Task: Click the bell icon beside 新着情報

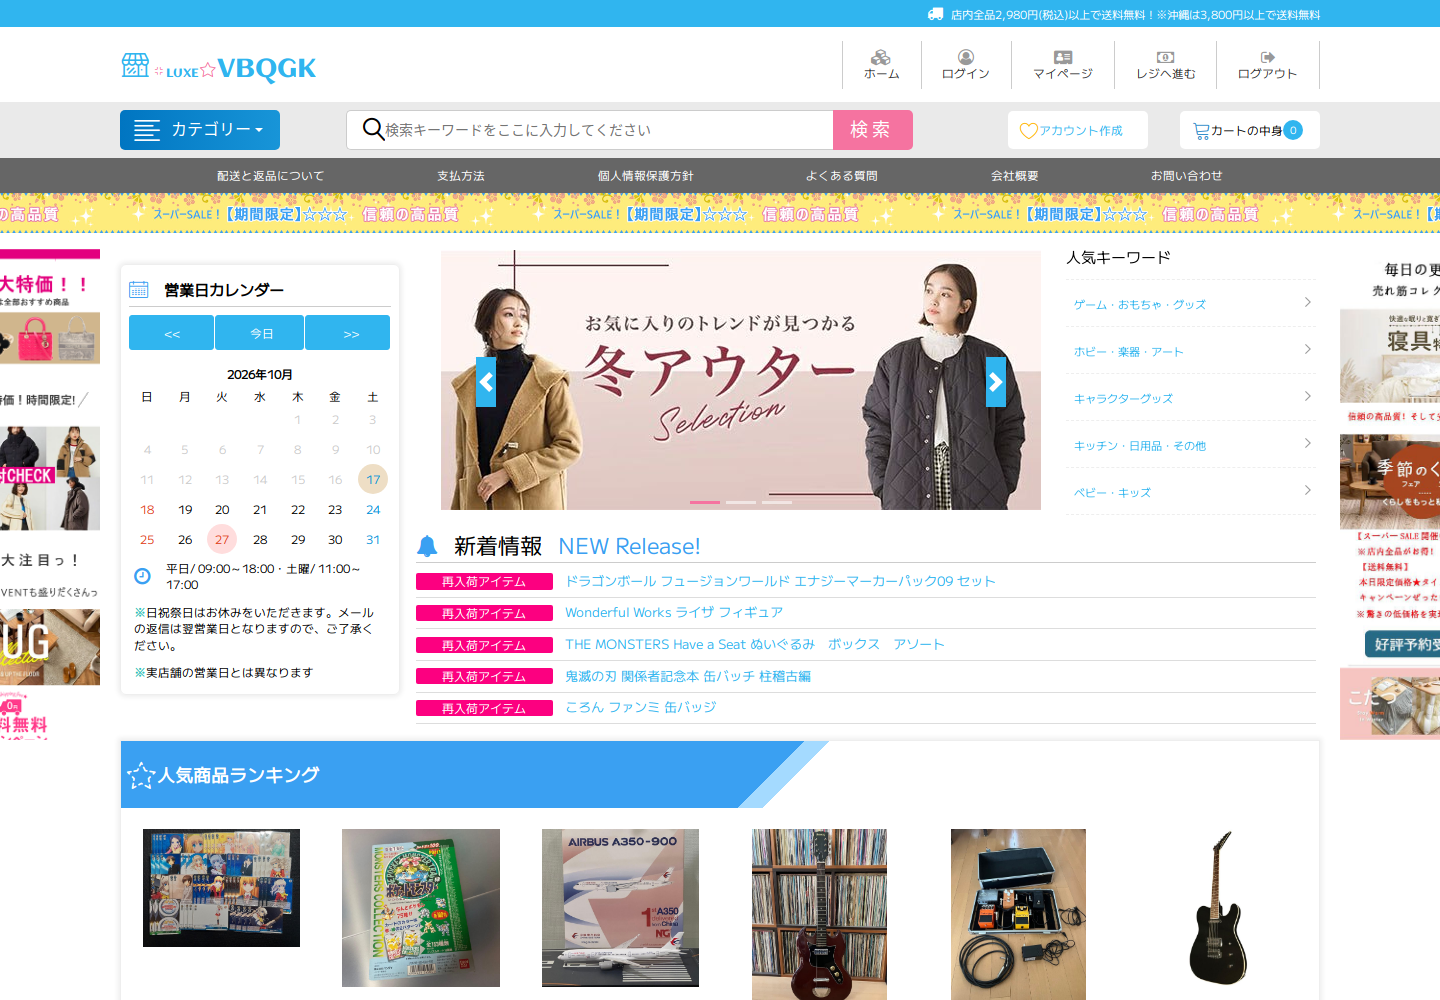Action: [427, 546]
